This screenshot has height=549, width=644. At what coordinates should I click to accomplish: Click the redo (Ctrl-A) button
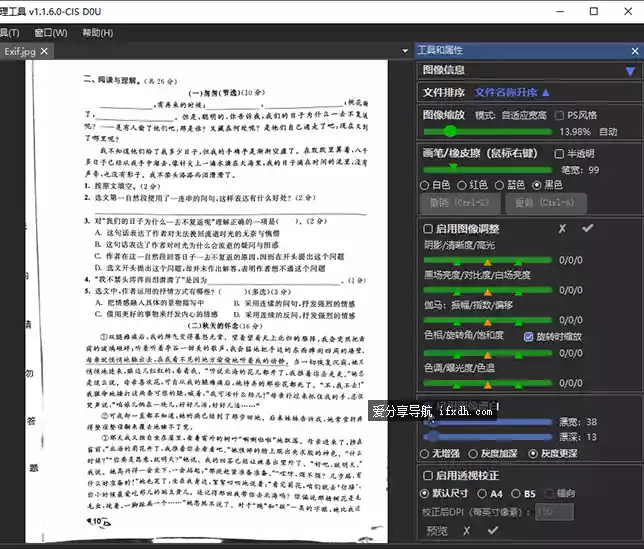[545, 203]
